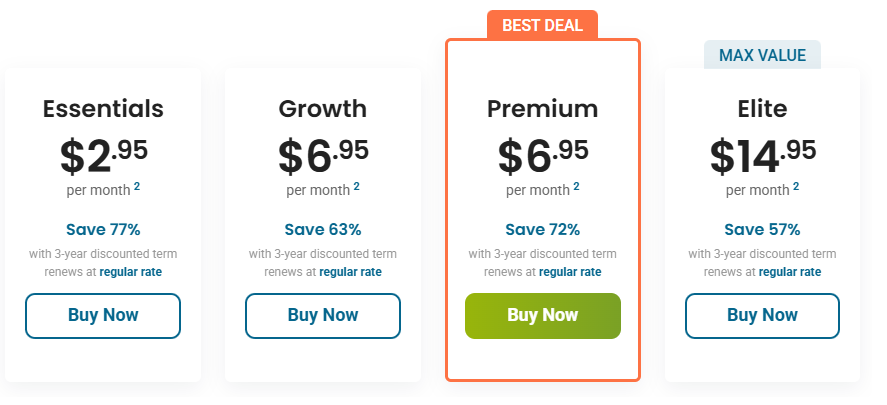Open regular rate link under Premium

(570, 272)
